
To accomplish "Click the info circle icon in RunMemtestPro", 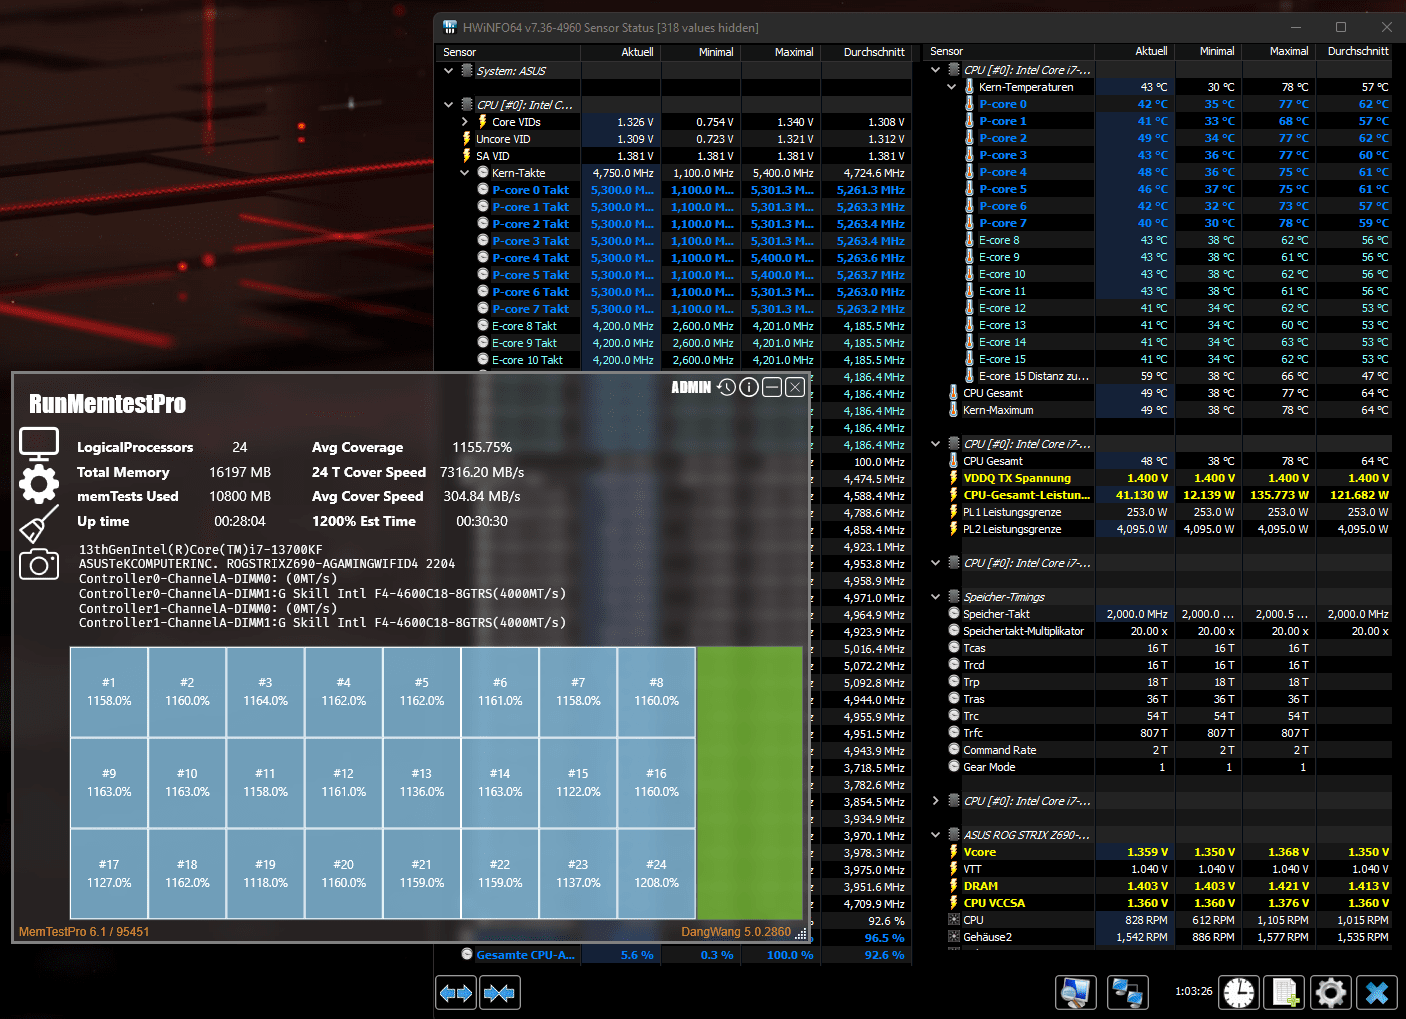I will pyautogui.click(x=749, y=387).
